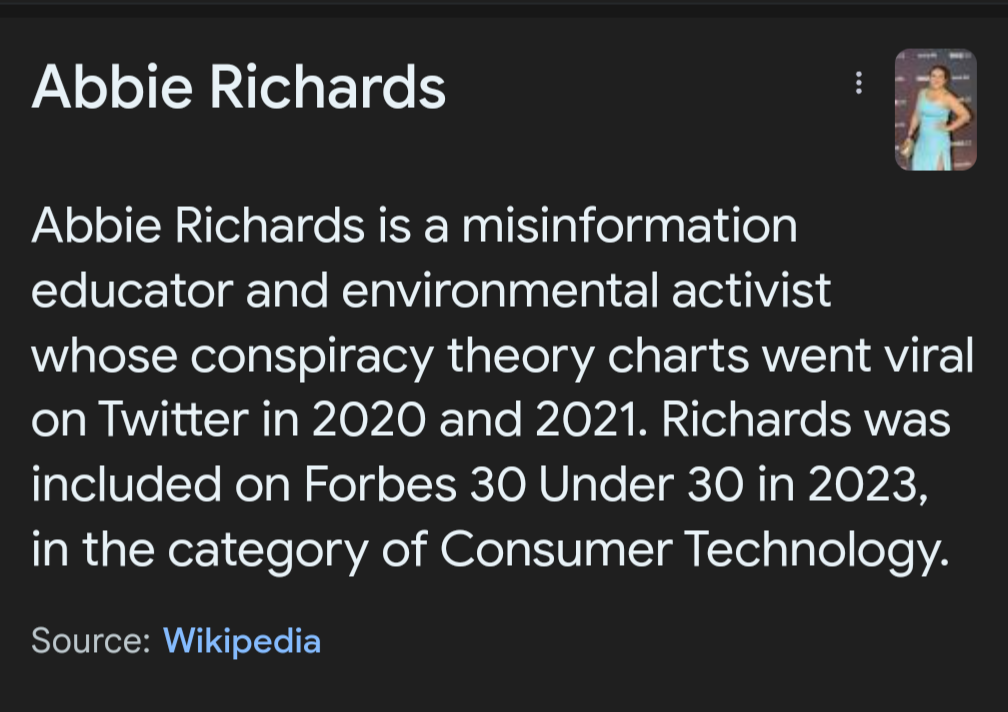Click "conspiracy theory charts" phrase

[470, 357]
